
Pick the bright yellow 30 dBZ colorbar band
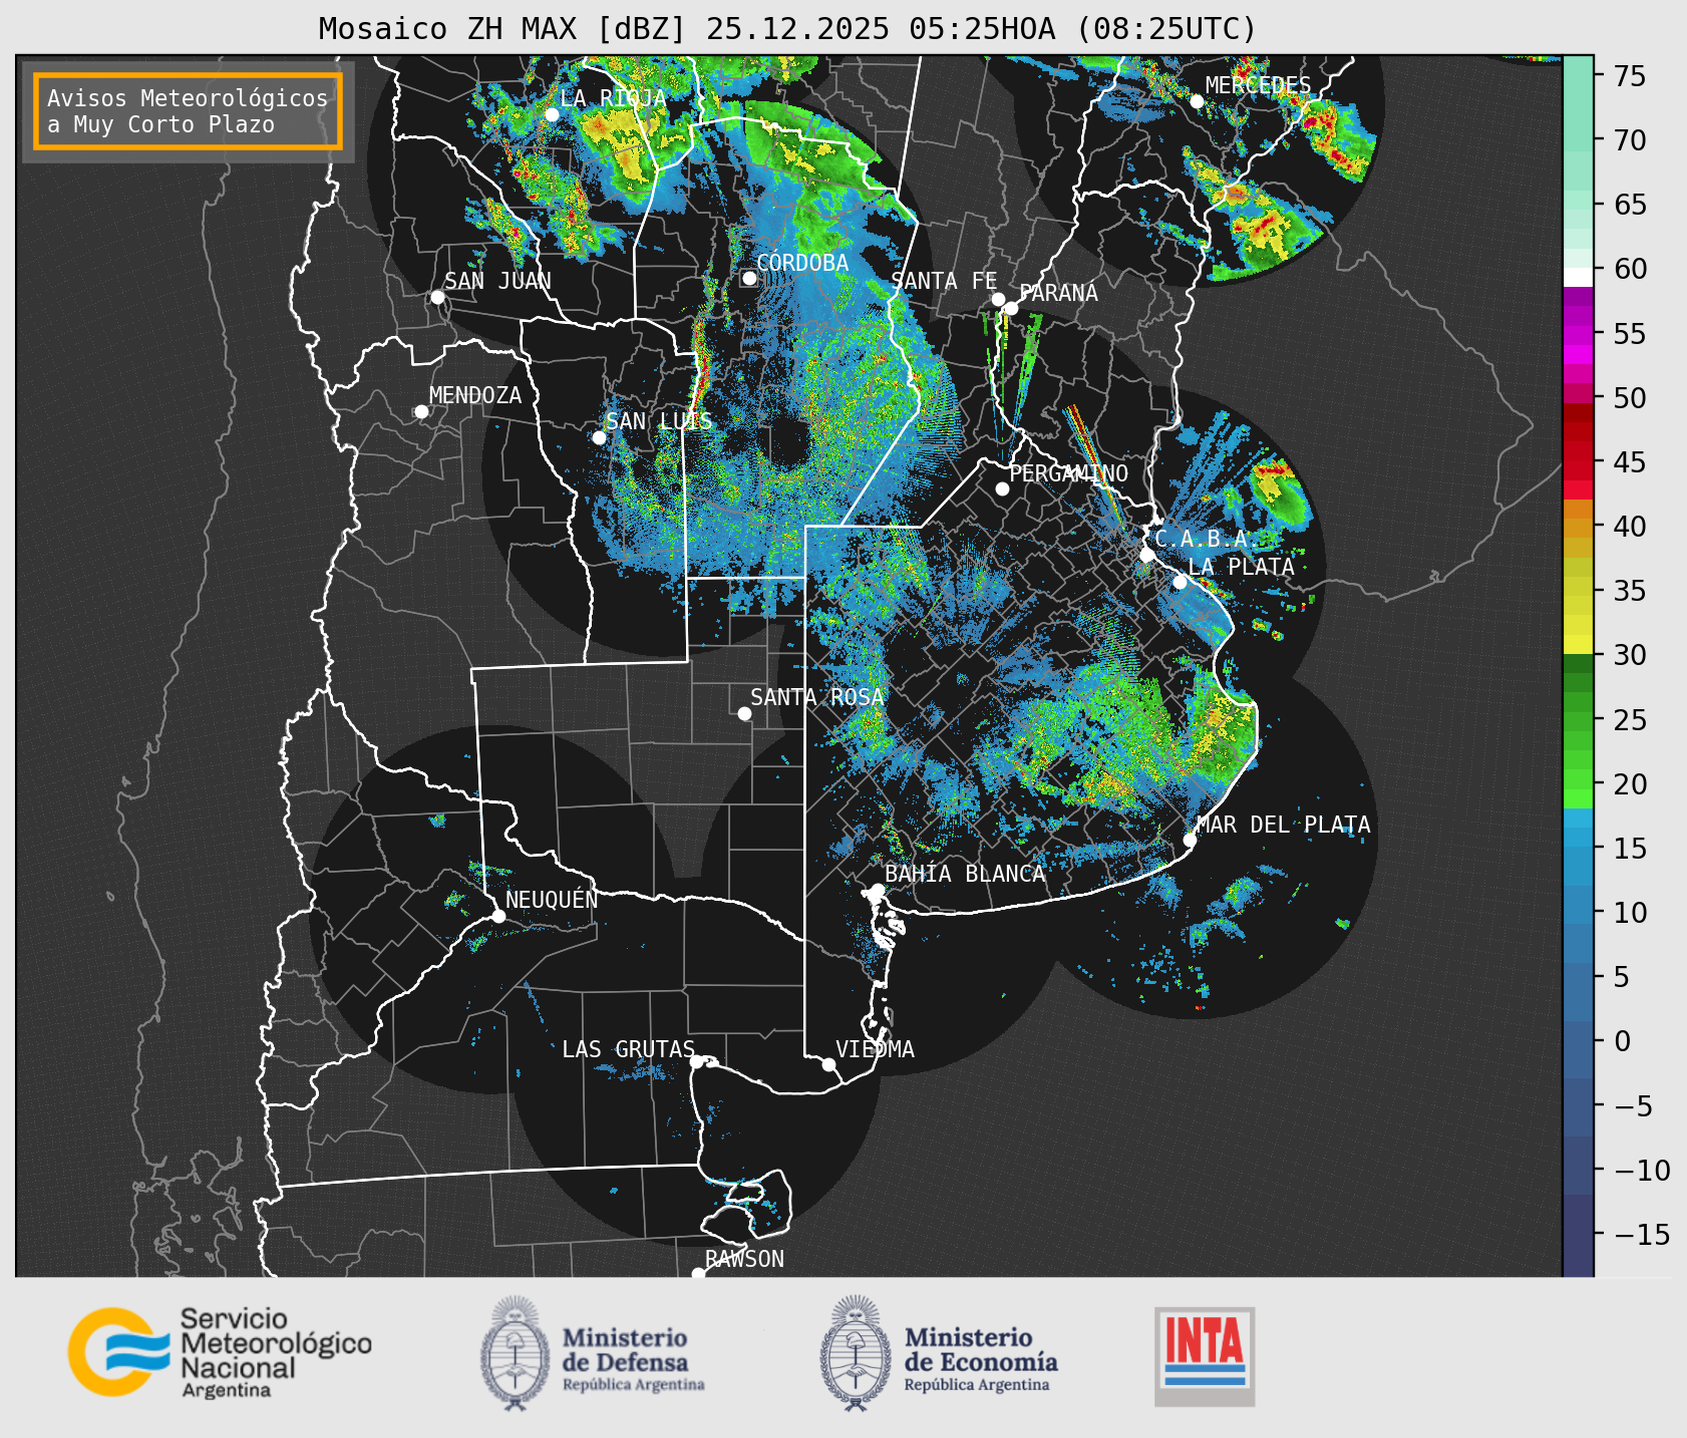point(1578,645)
